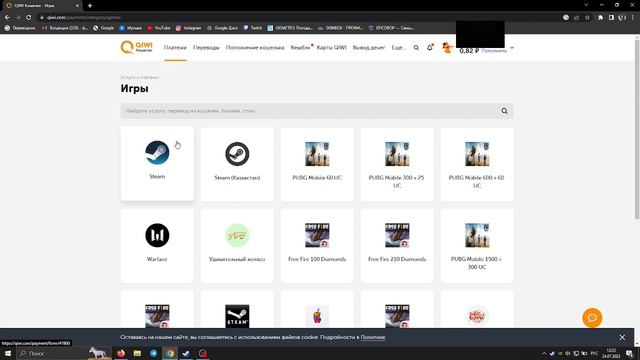Open Telegram from the taskbar
640x360 pixels.
pyautogui.click(x=153, y=353)
